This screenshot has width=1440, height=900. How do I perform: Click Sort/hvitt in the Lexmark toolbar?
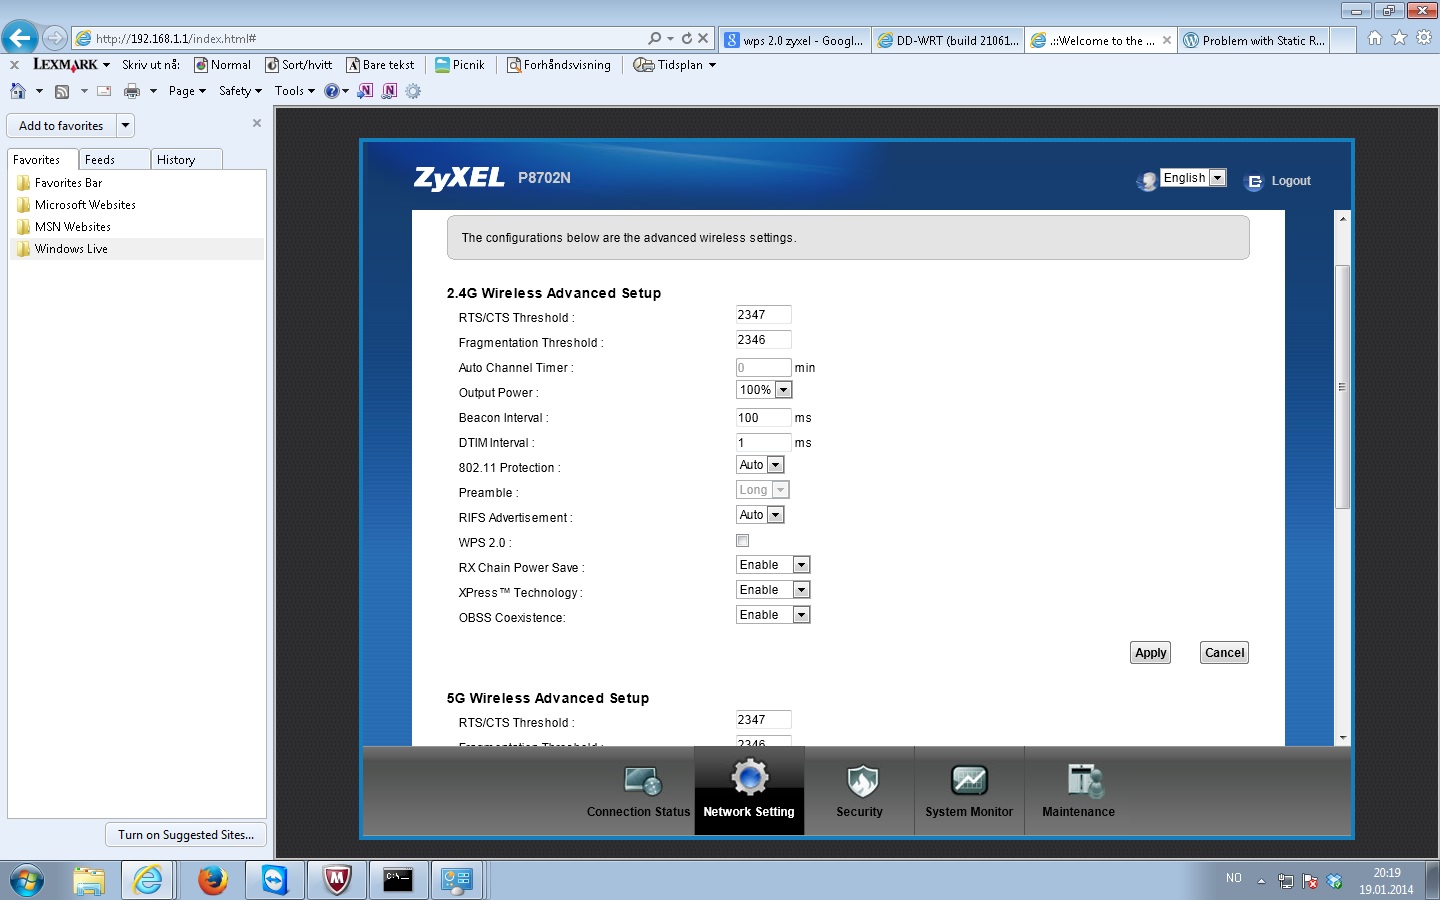tap(298, 65)
